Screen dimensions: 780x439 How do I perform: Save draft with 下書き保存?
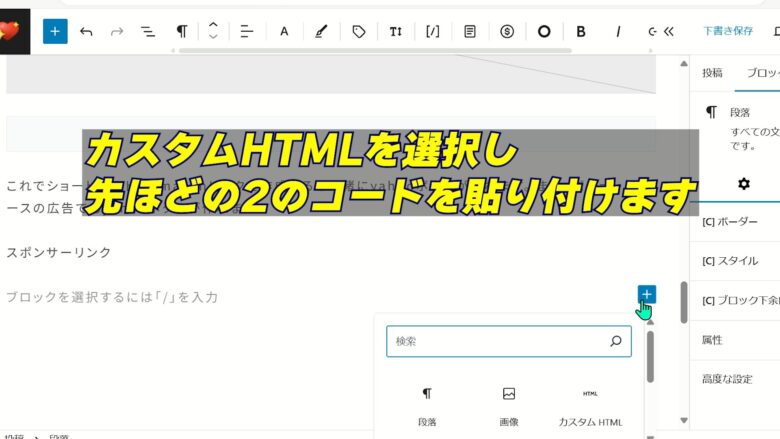727,31
